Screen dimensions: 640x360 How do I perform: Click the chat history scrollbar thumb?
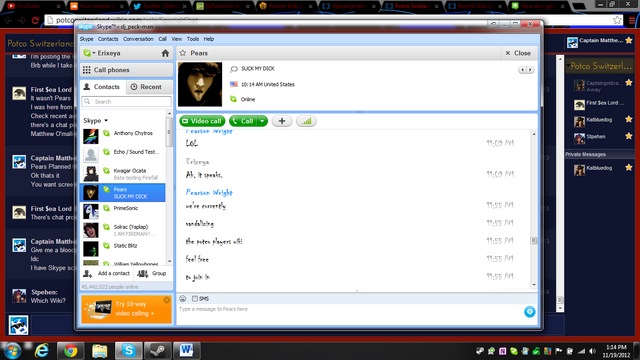point(533,240)
